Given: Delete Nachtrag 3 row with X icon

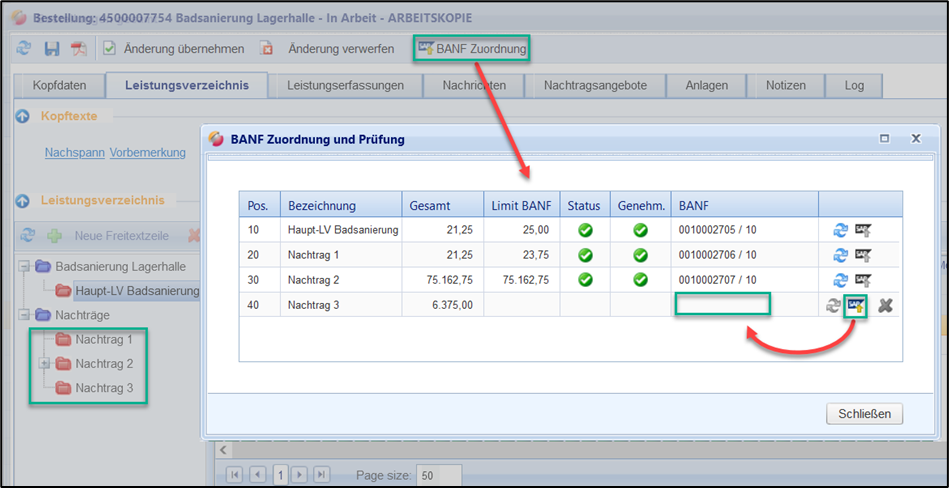Looking at the screenshot, I should [885, 306].
